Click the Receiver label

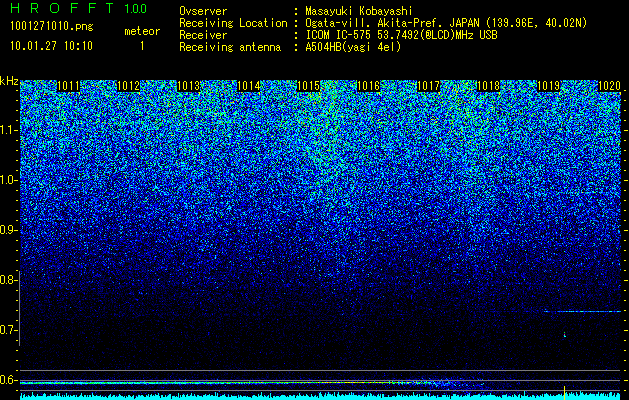[203, 35]
